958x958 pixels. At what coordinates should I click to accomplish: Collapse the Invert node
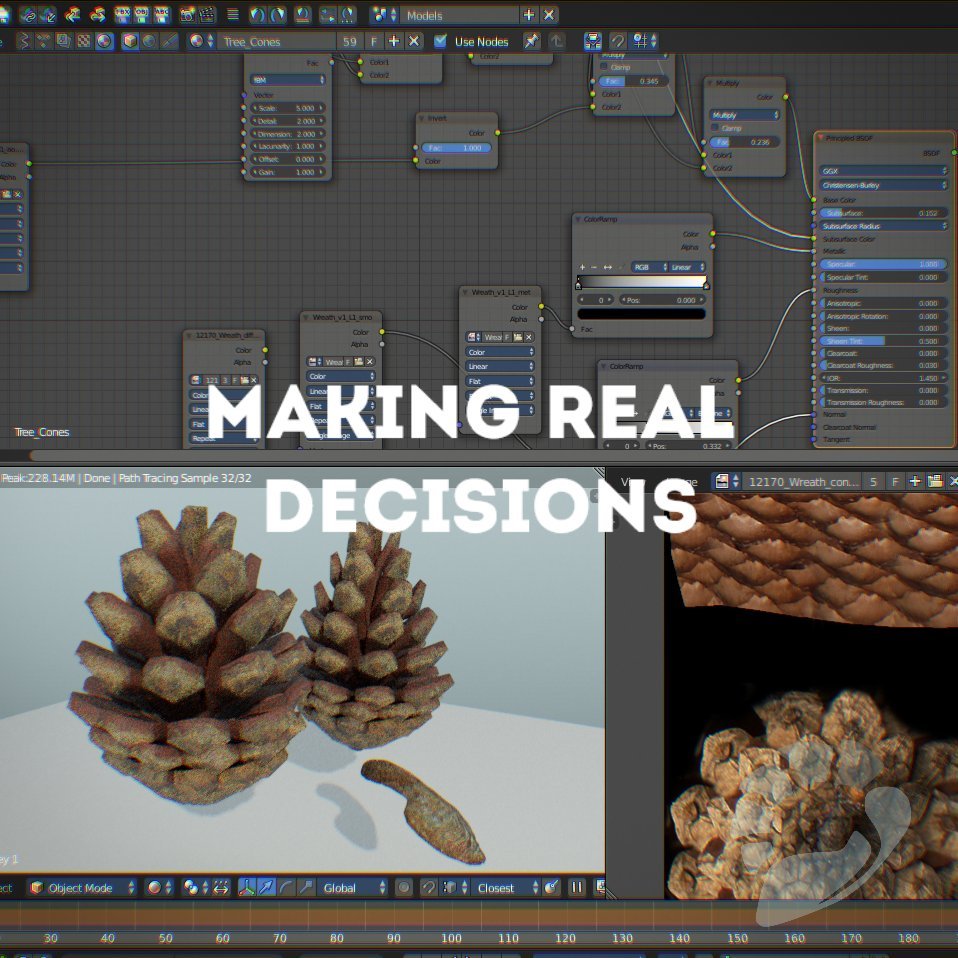click(422, 118)
